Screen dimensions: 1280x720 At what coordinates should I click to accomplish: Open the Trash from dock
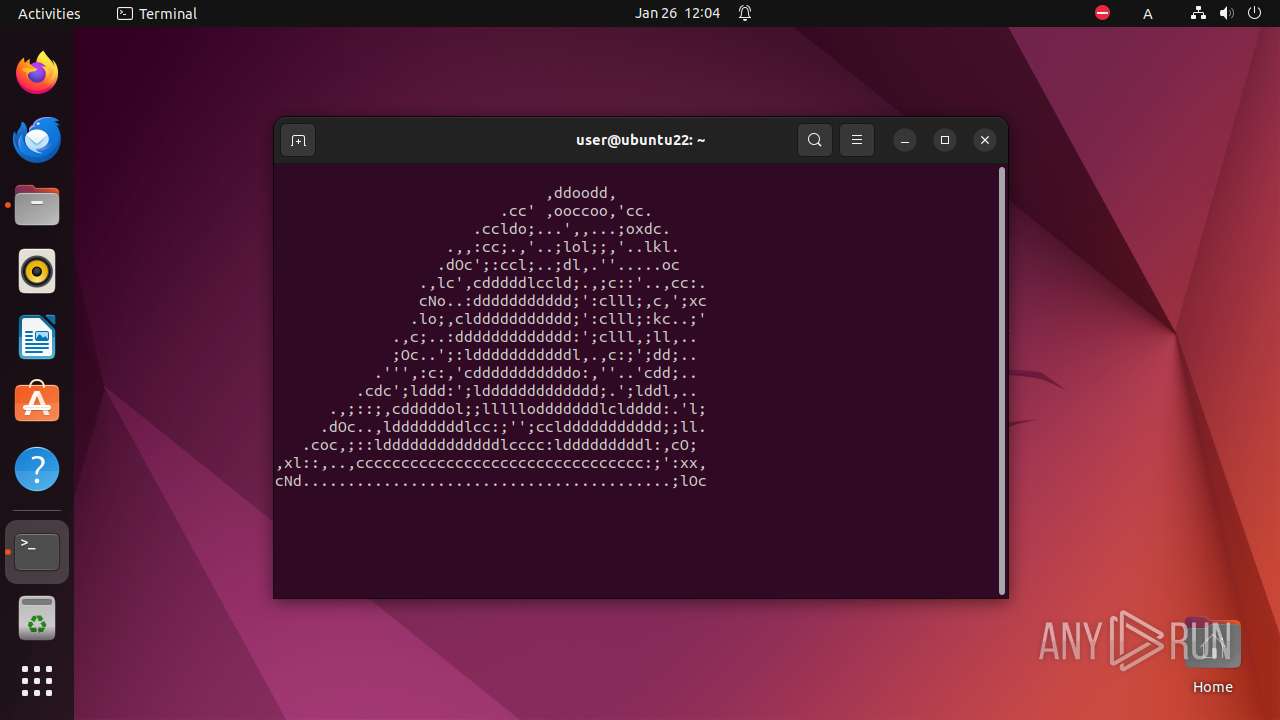click(37, 618)
